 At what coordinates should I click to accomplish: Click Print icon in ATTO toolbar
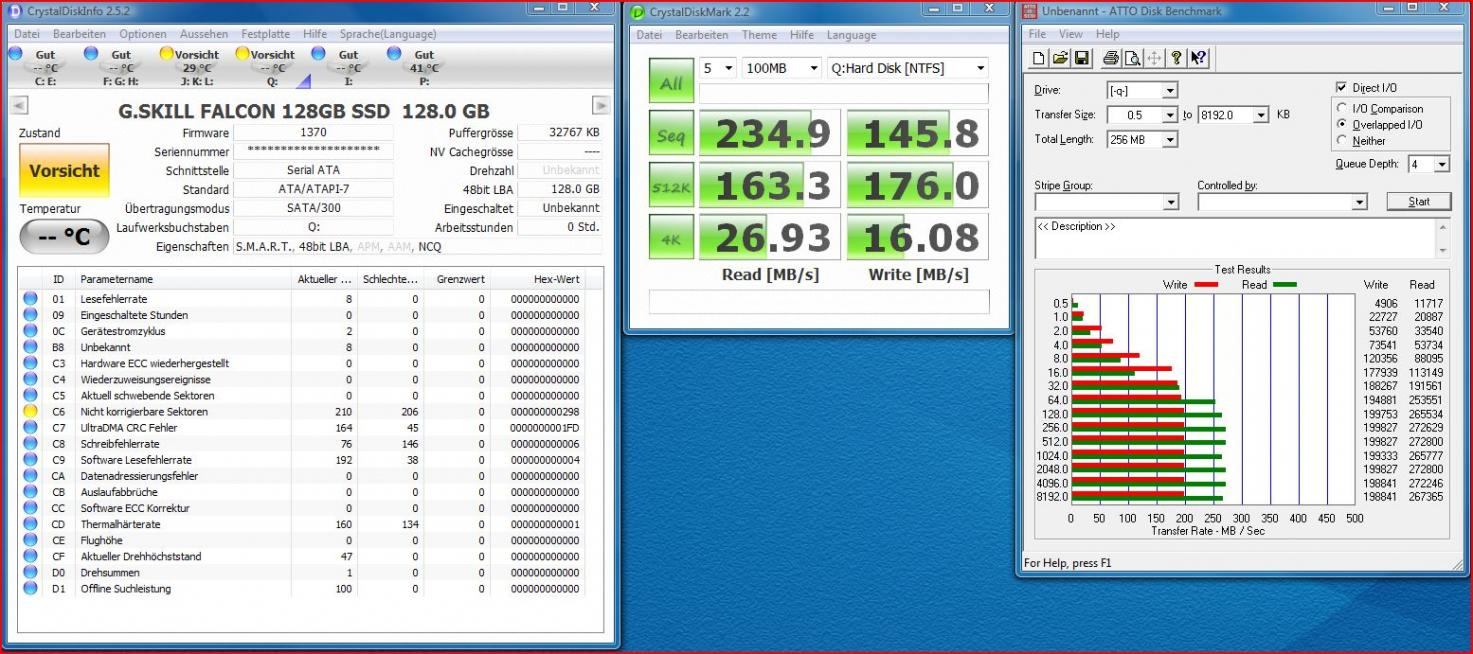1110,58
